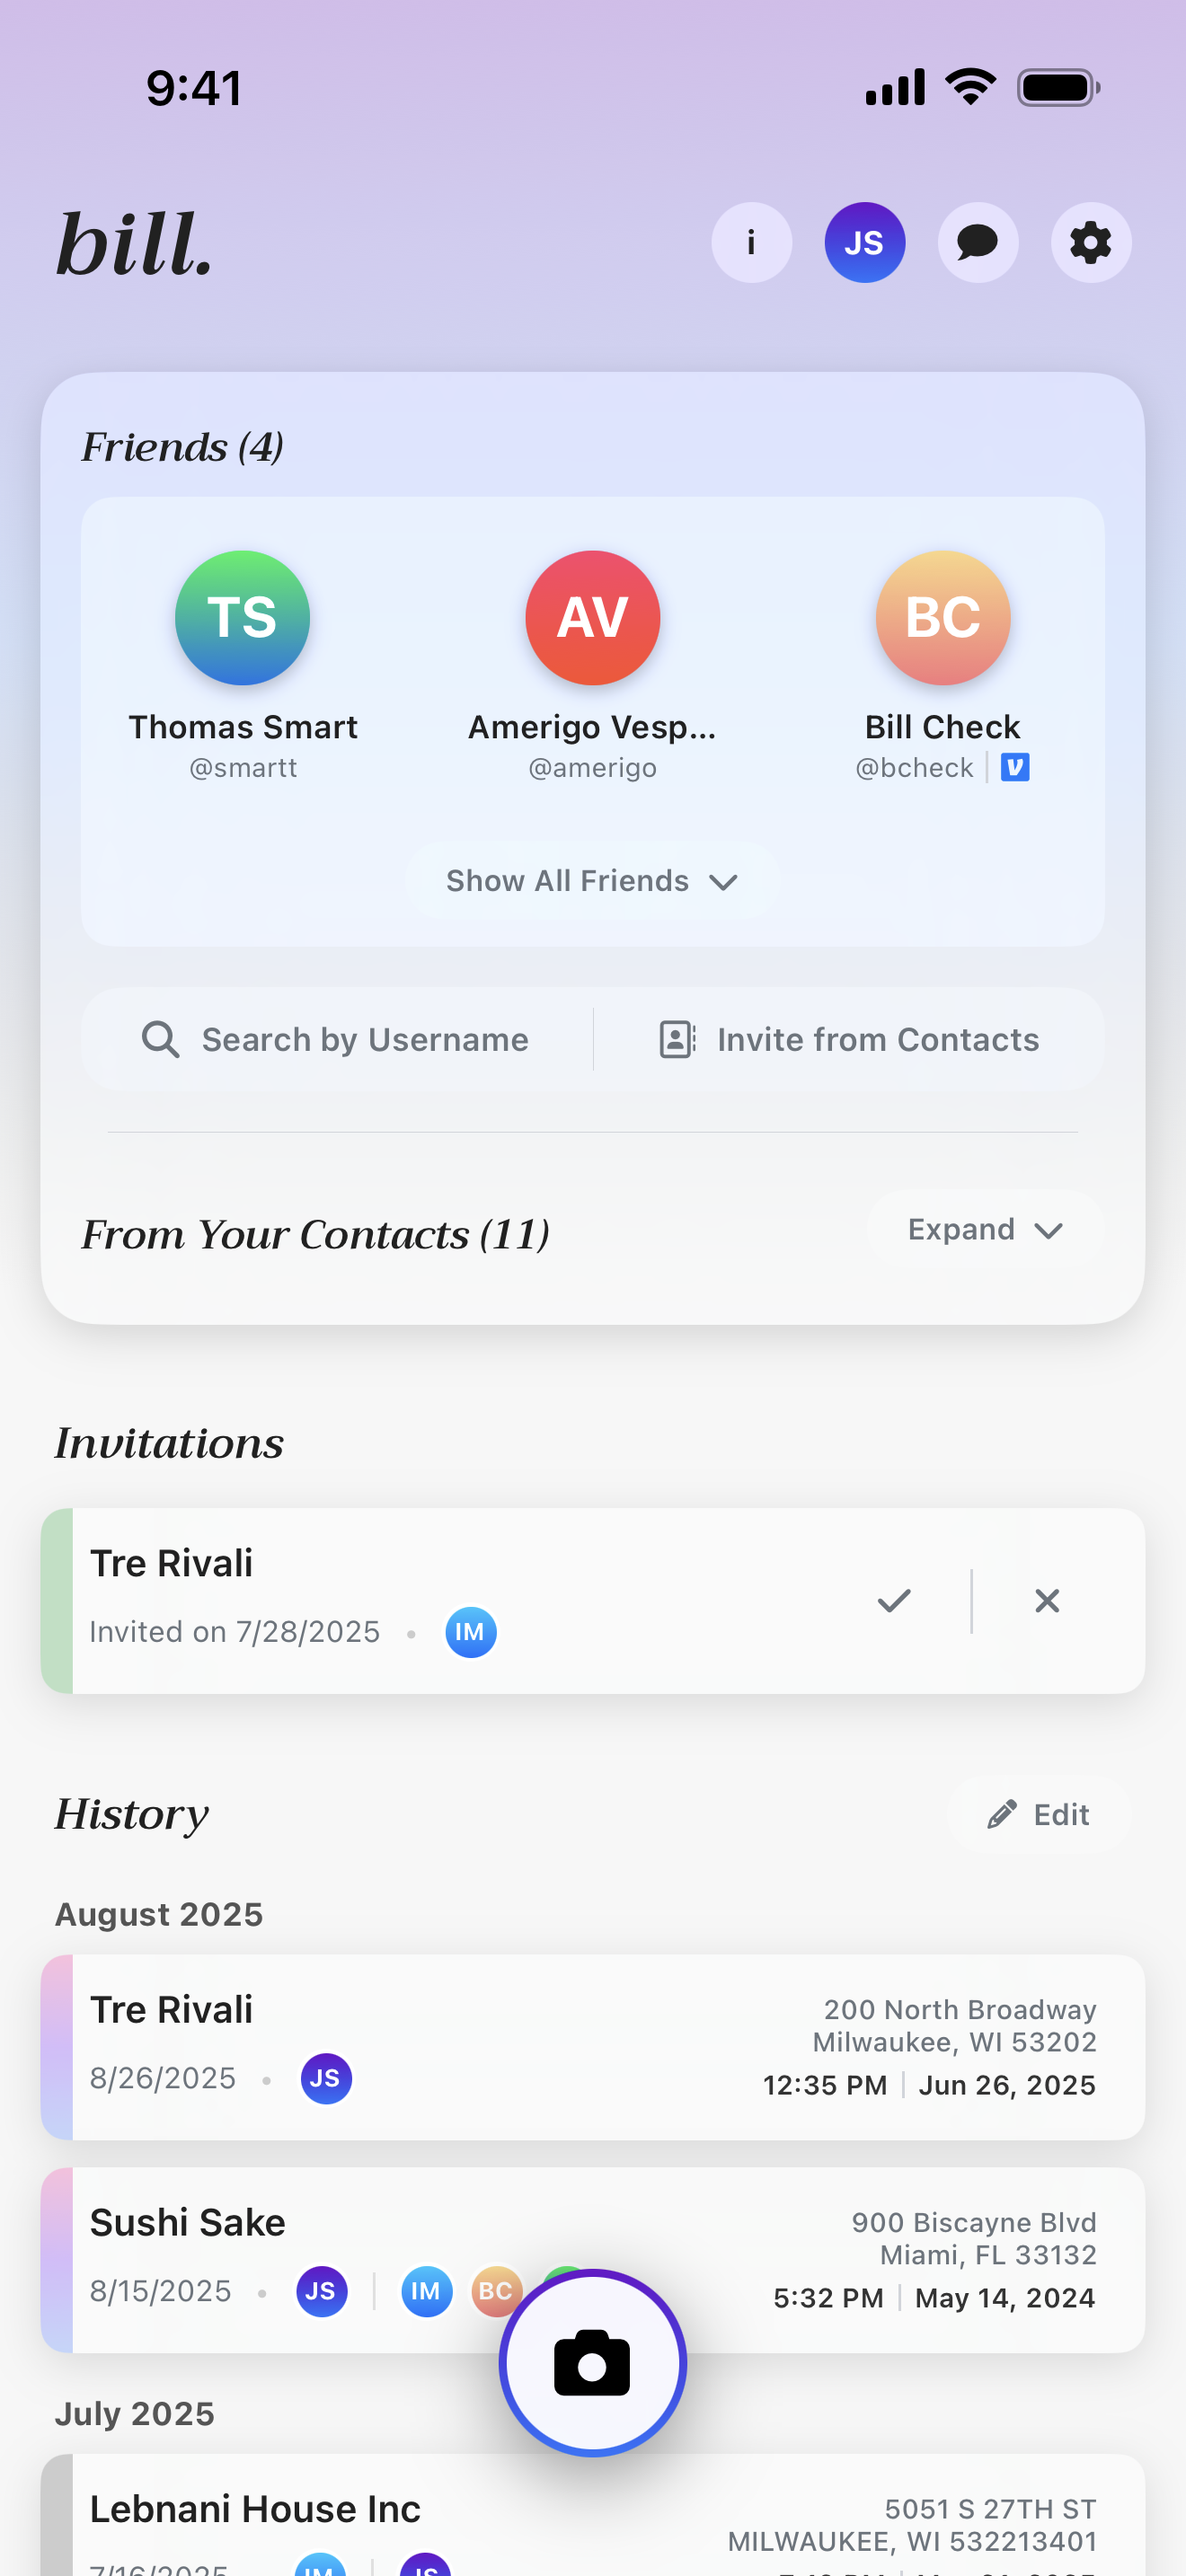Tap the IM avatar on the invitation
This screenshot has width=1186, height=2576.
click(x=470, y=1632)
